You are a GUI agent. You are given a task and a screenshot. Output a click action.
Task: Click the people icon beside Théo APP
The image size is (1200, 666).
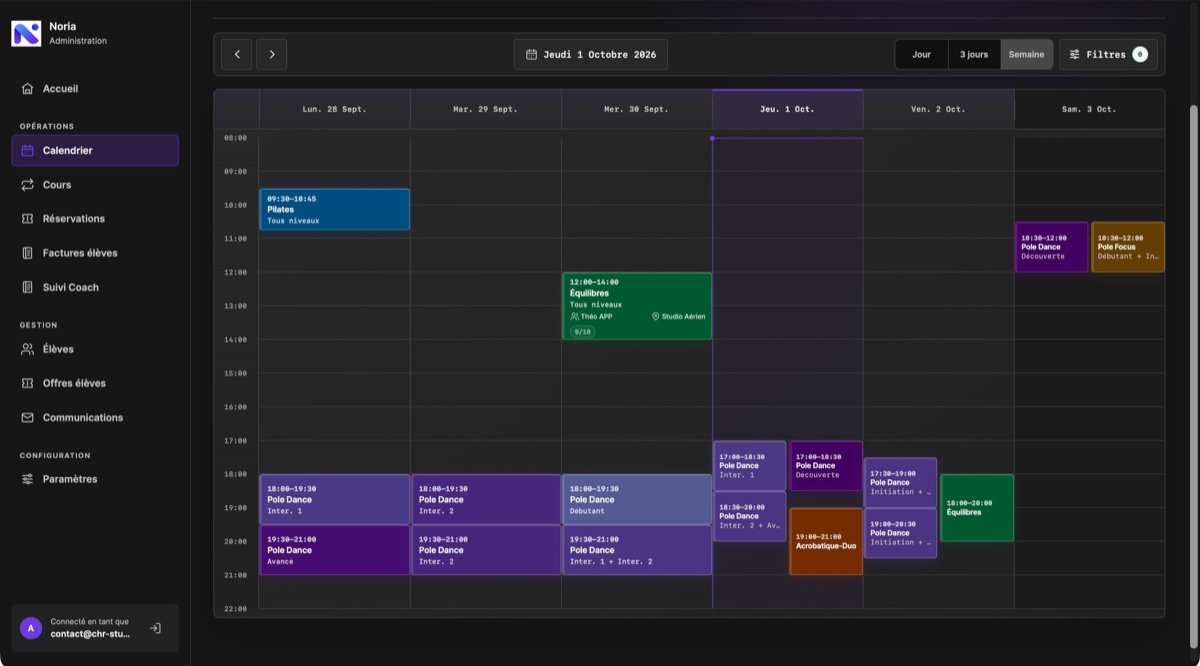pos(575,316)
